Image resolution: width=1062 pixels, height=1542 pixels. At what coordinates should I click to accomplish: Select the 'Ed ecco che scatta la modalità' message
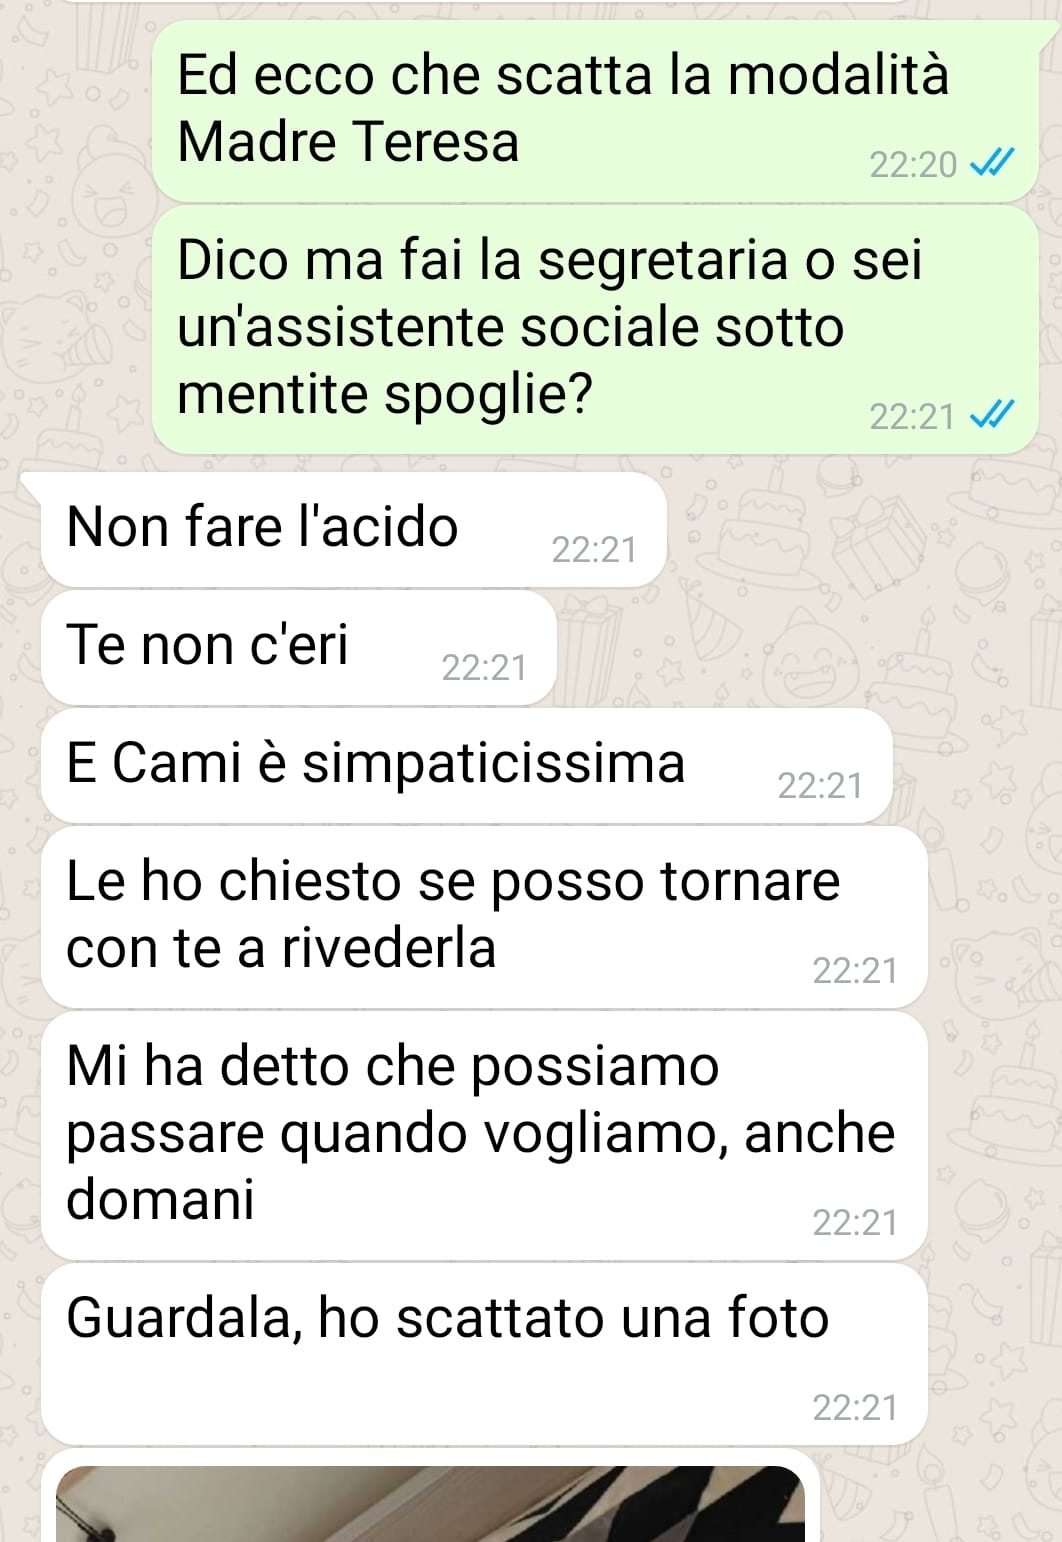(595, 110)
